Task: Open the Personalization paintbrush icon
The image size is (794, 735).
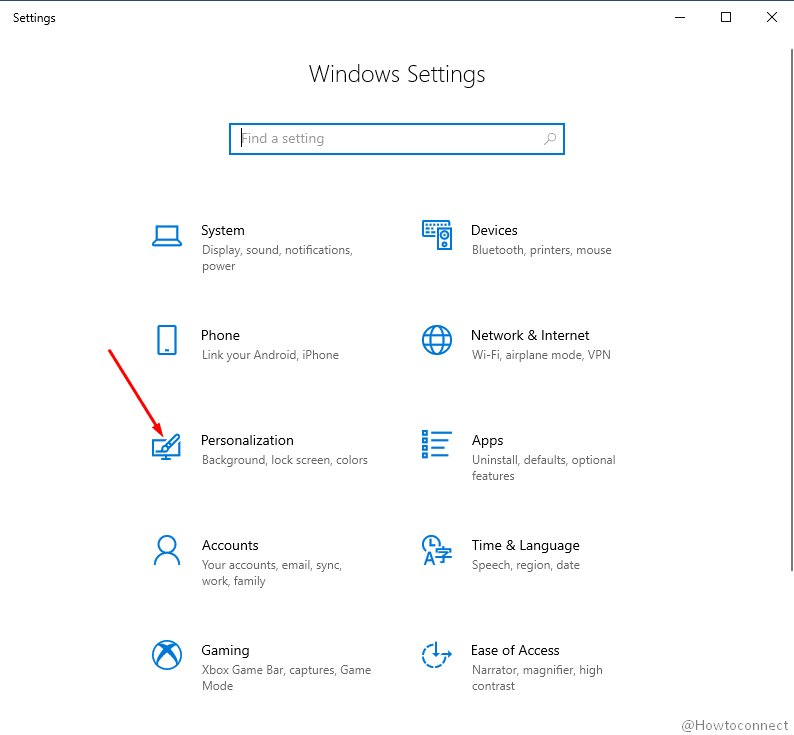Action: [167, 446]
